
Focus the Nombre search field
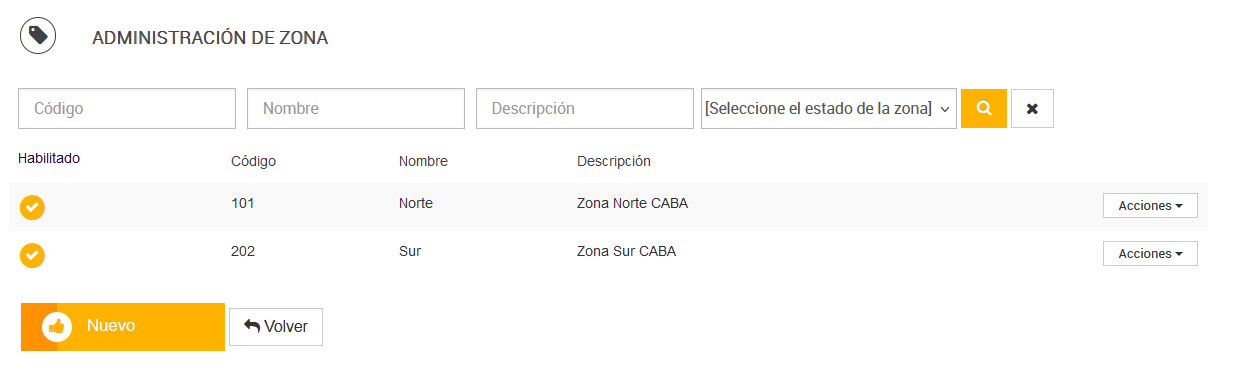point(356,108)
